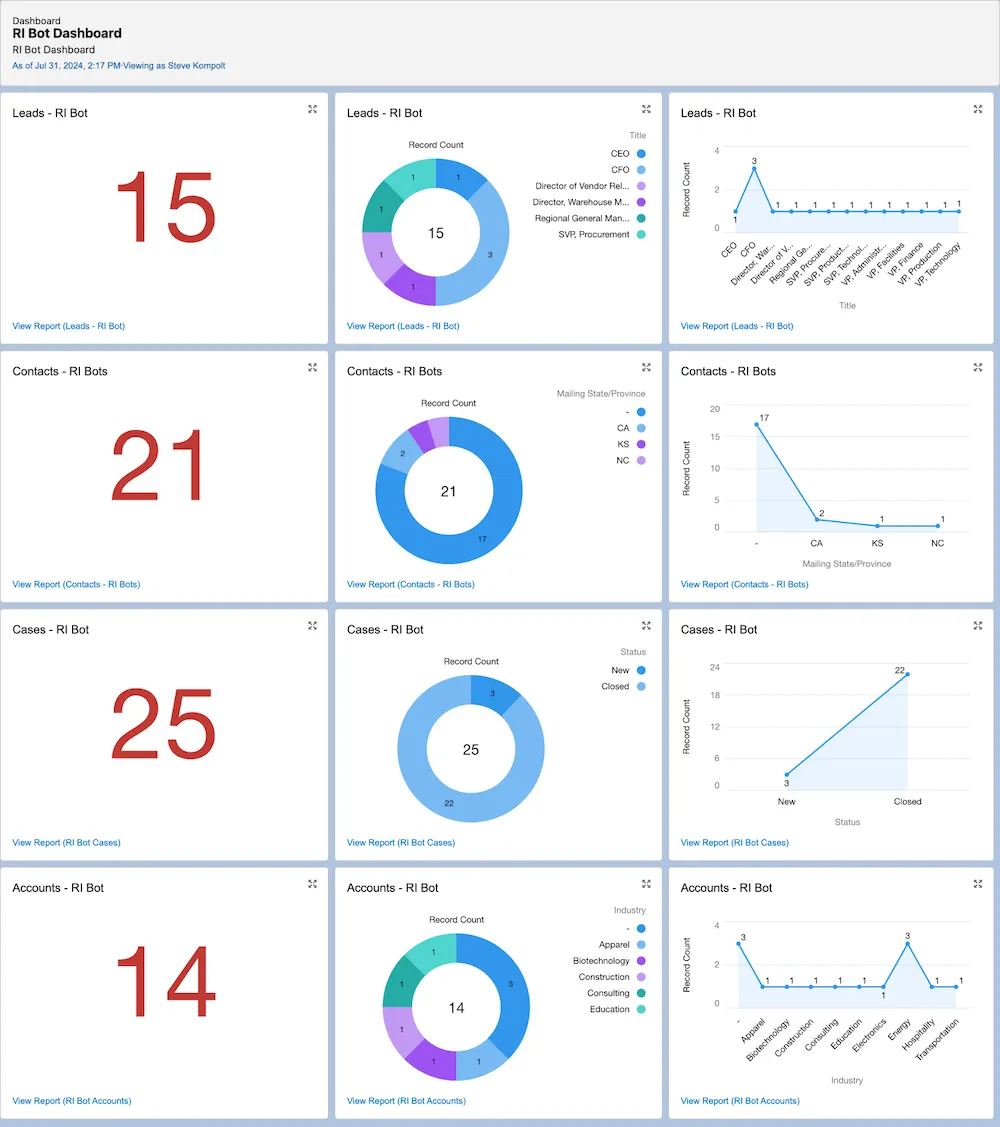Open View Report link under Contacts line chart

tap(745, 584)
